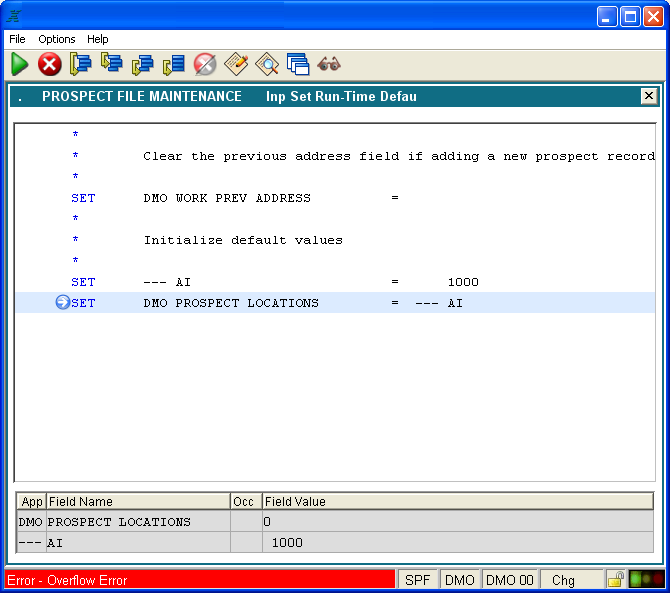This screenshot has width=670, height=593.
Task: Click the fourth step-return toolbar icon
Action: 173,64
